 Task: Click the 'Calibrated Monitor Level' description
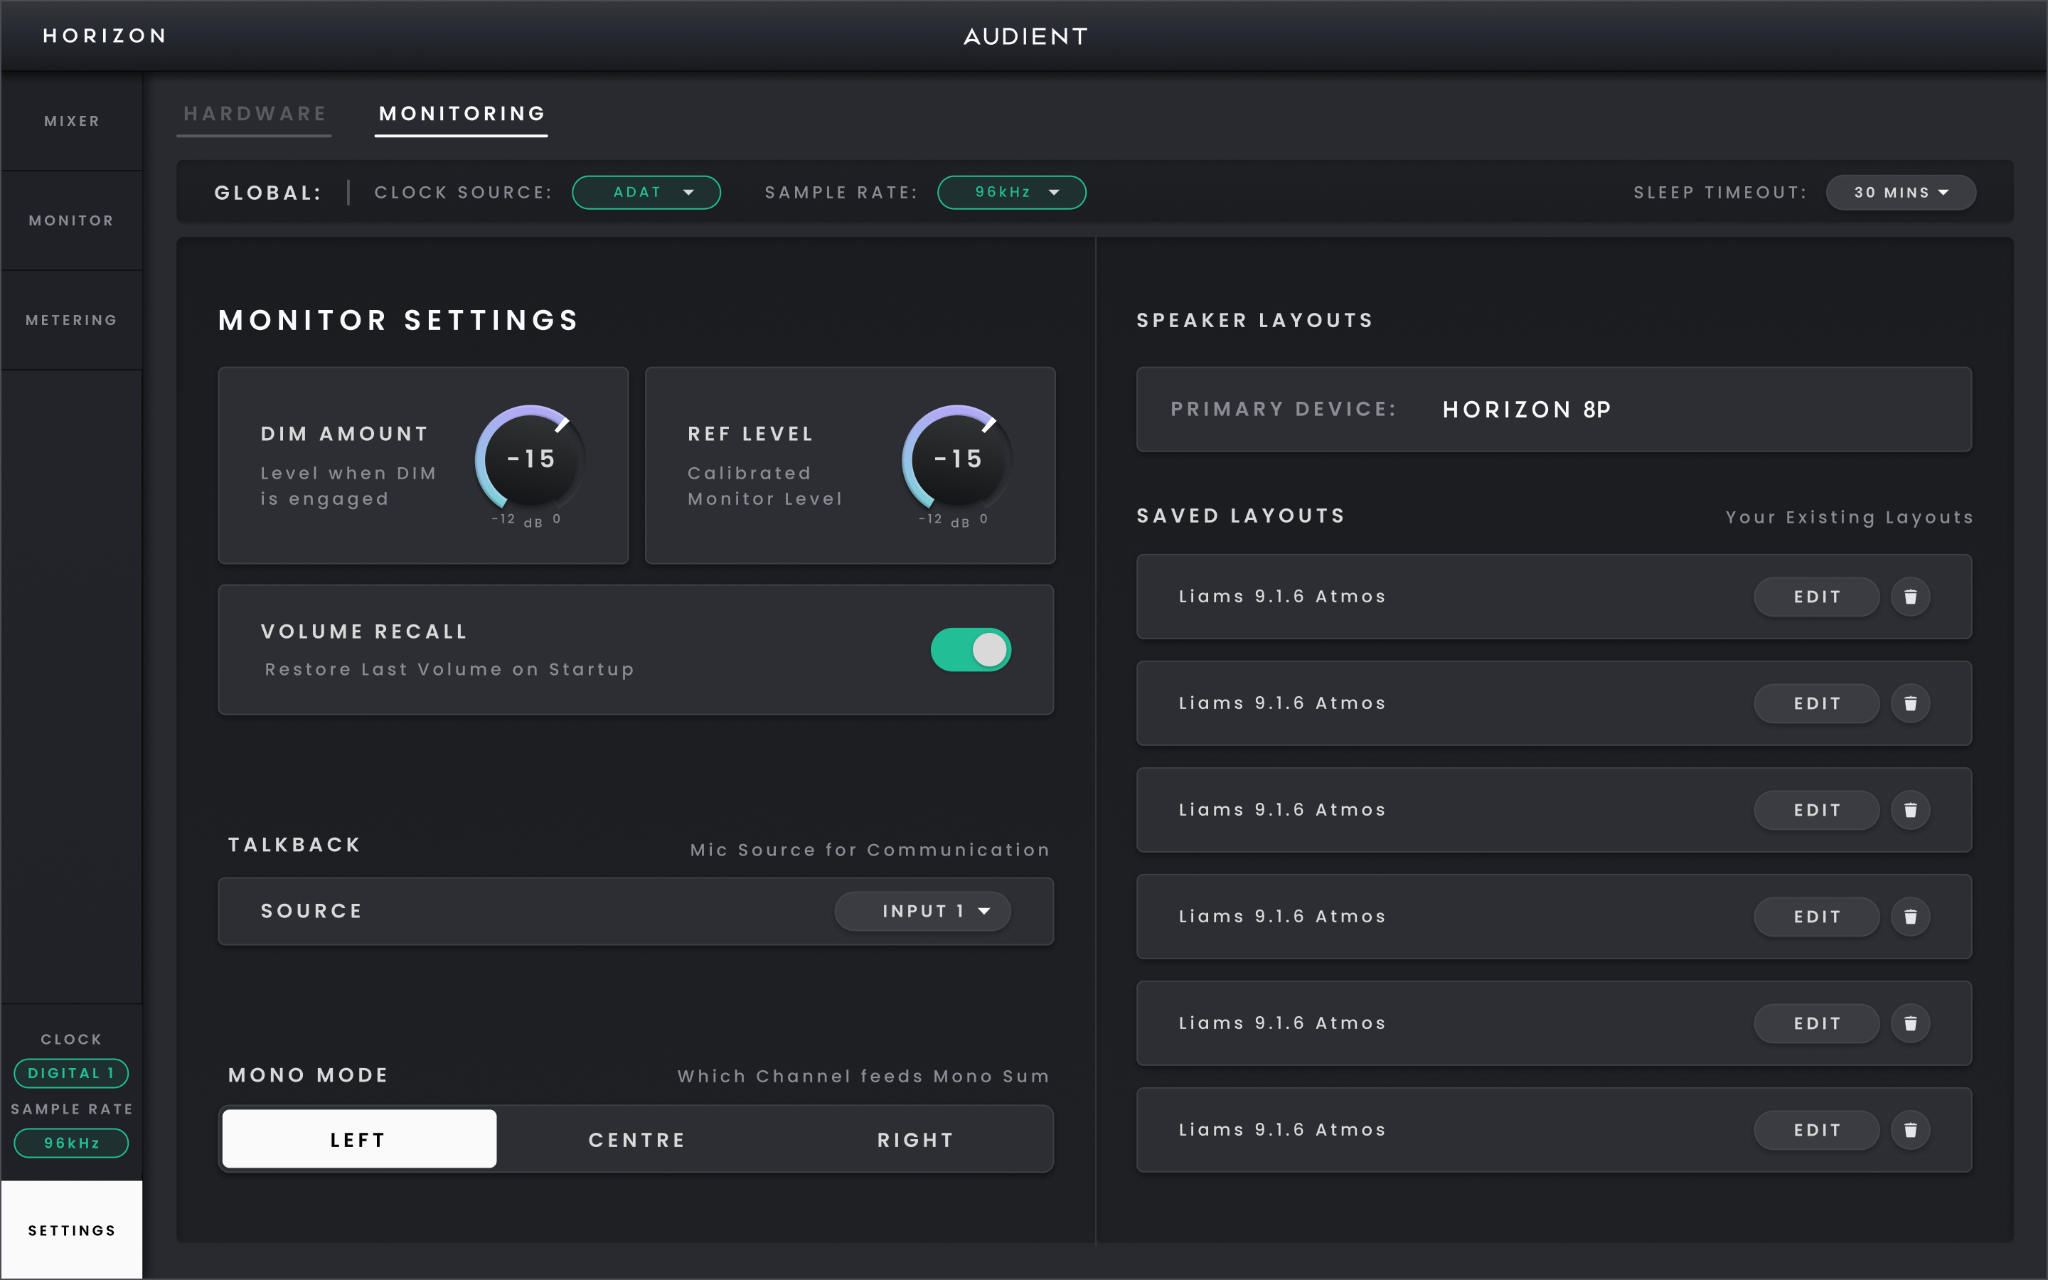(765, 486)
